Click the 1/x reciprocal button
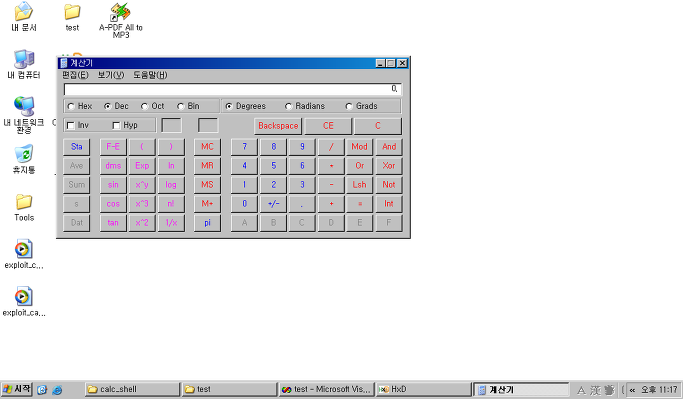This screenshot has width=683, height=399. [171, 223]
